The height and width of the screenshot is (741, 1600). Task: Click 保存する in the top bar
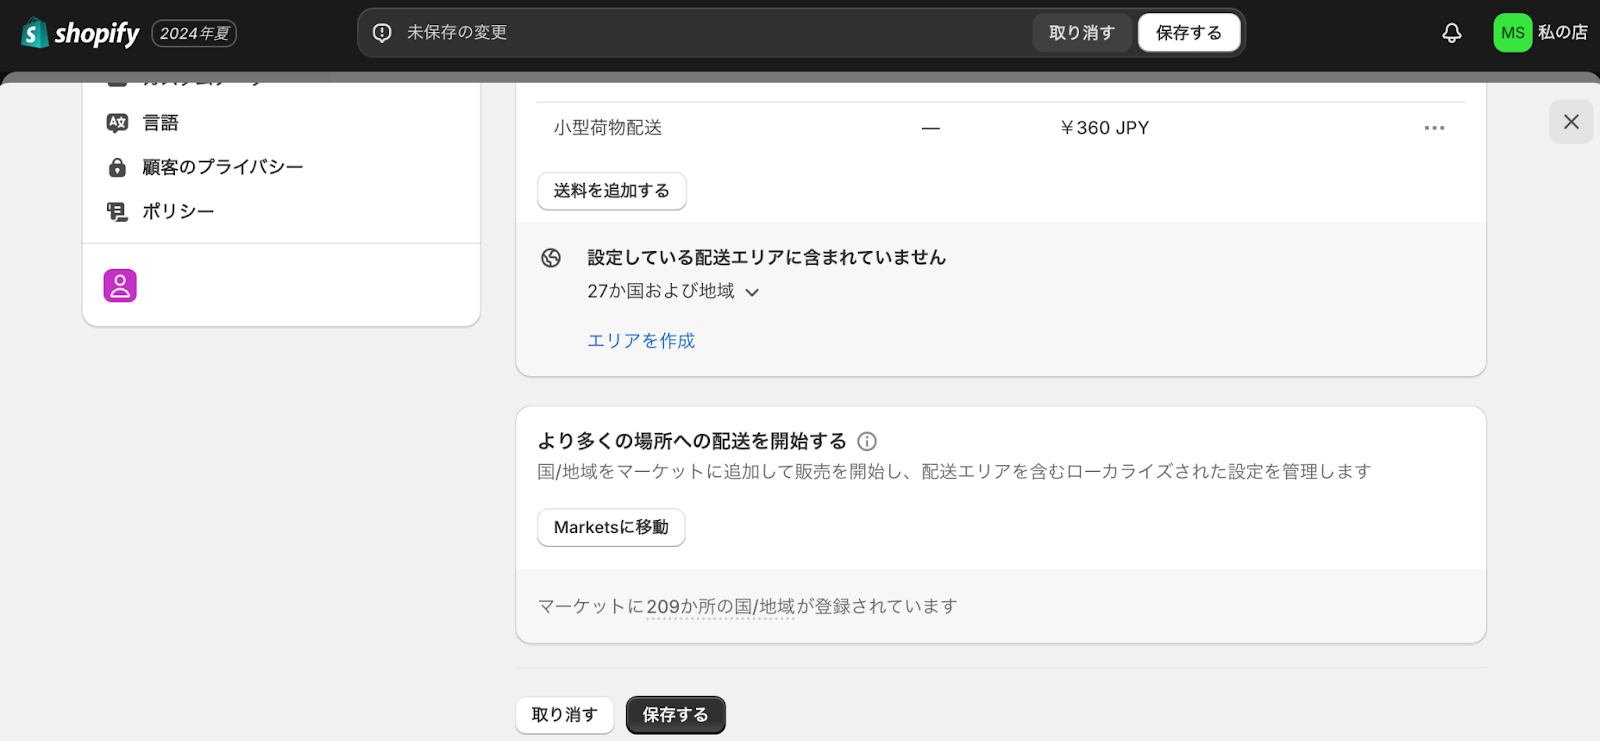(1189, 33)
